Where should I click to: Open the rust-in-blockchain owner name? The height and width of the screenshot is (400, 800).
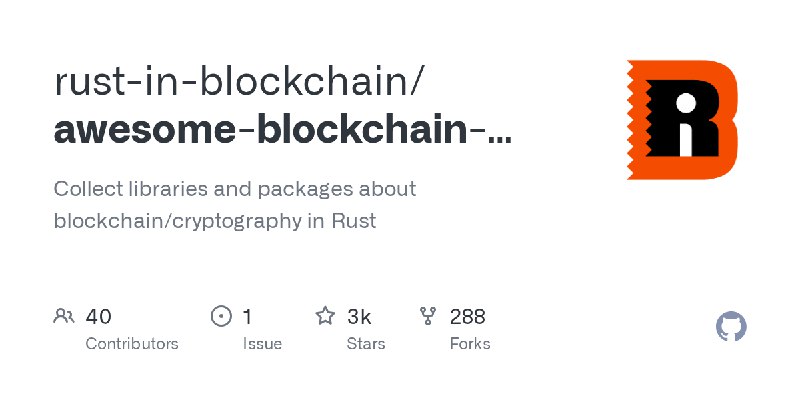point(244,81)
